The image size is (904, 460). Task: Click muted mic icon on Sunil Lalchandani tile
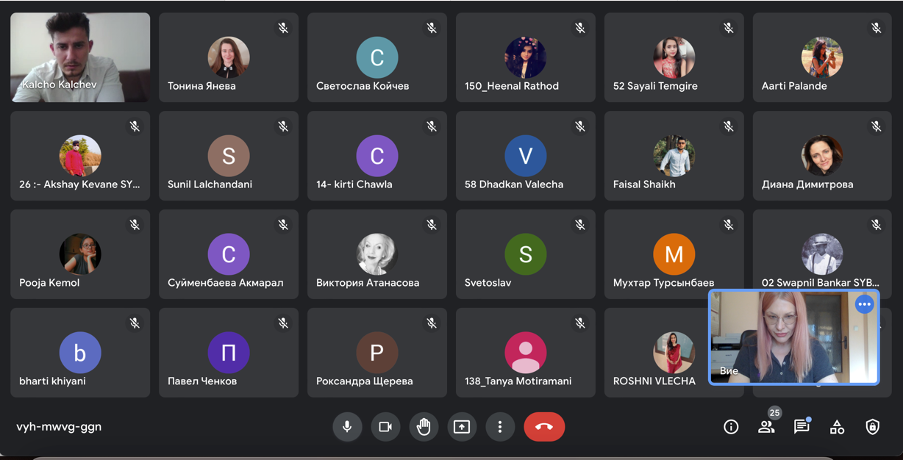(283, 126)
